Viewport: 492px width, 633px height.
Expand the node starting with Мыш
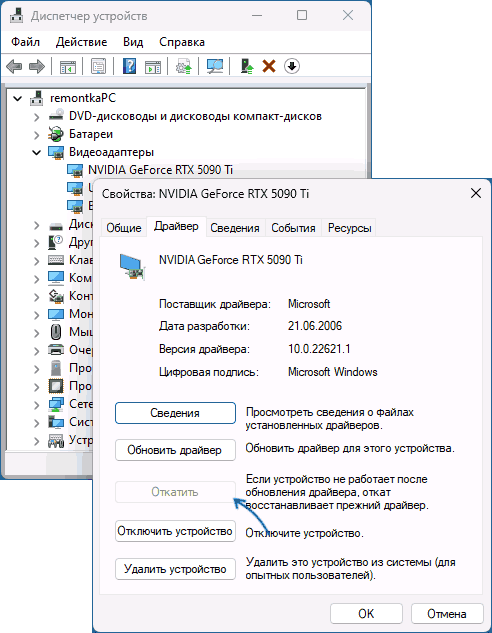(37, 333)
